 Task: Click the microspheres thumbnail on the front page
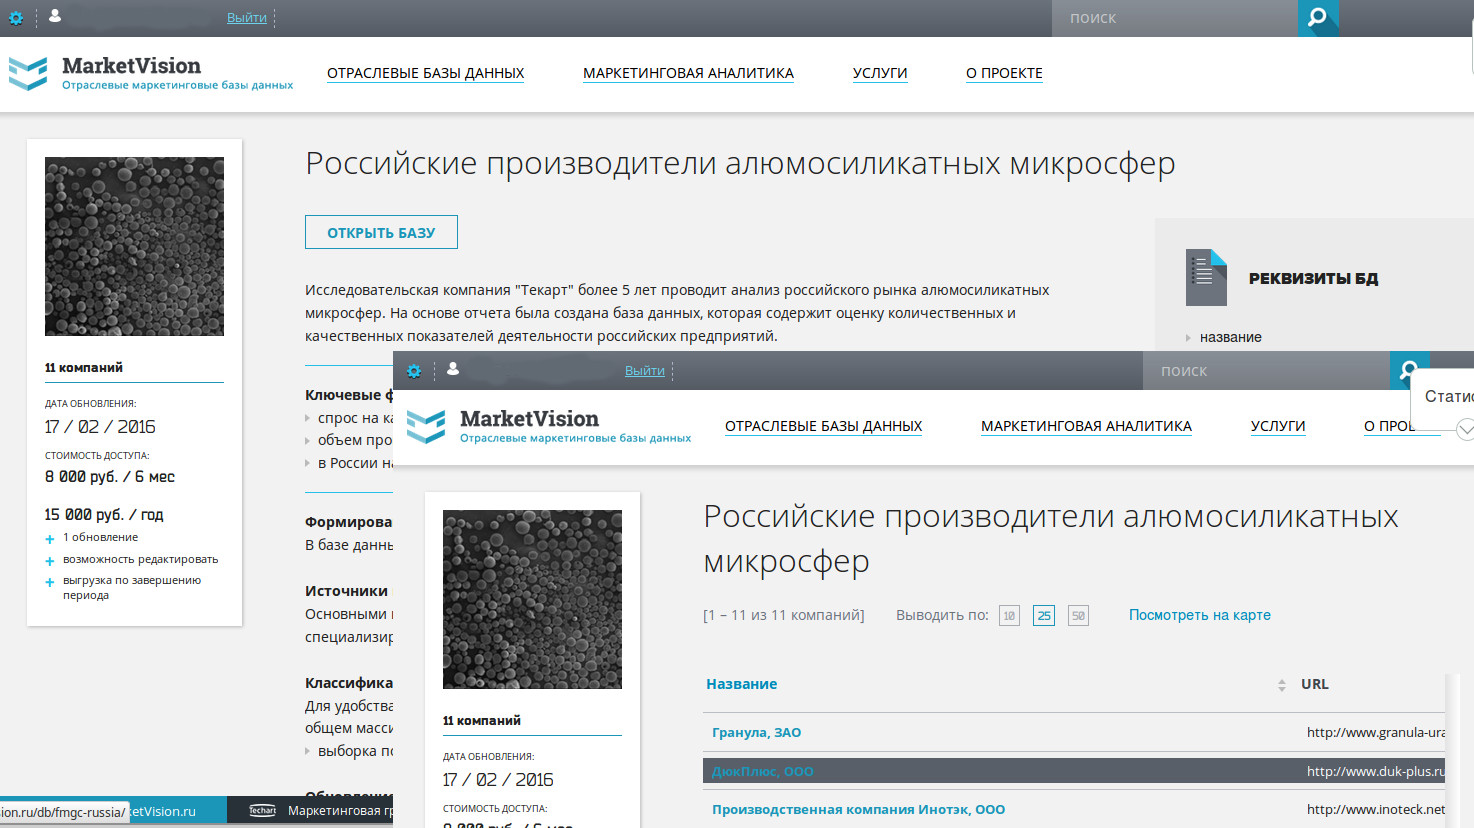point(532,599)
